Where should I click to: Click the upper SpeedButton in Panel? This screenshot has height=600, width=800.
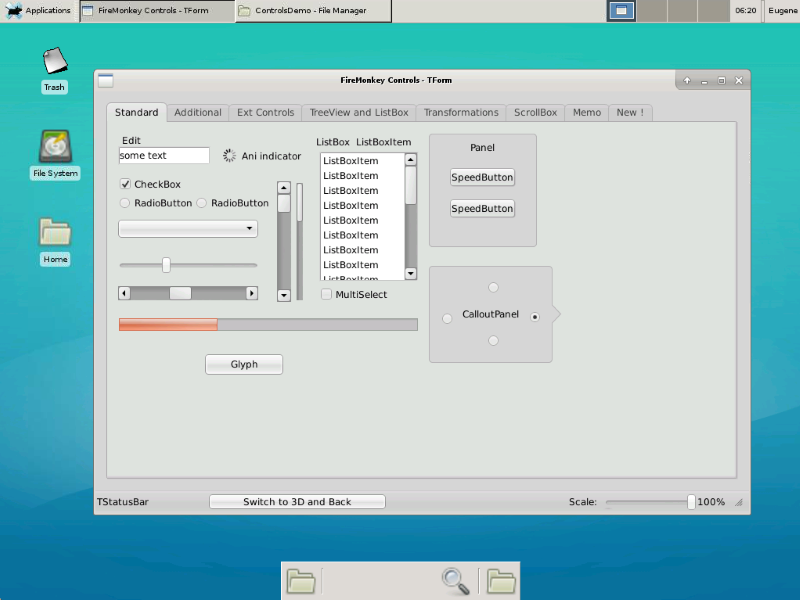(482, 177)
